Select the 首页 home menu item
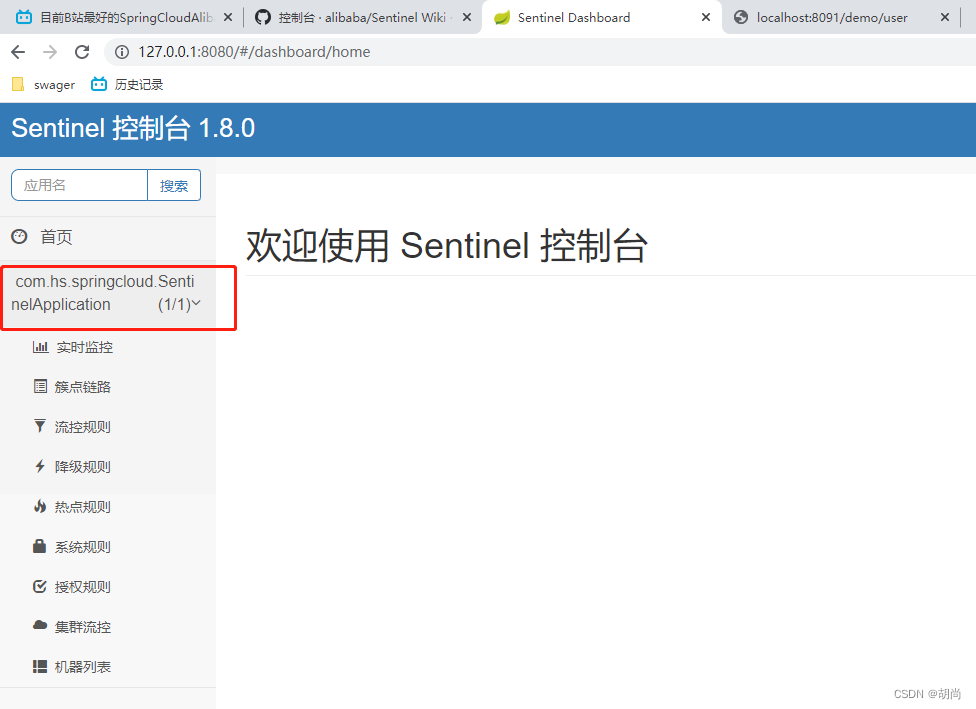 pos(56,237)
